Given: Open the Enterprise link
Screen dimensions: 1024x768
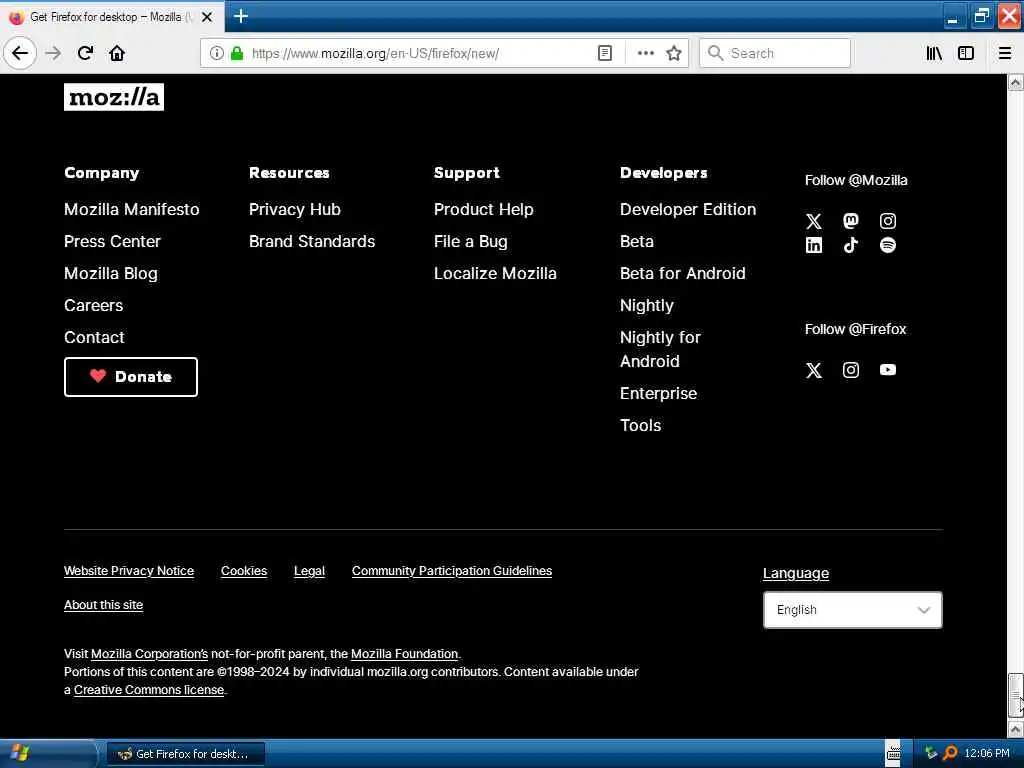Looking at the screenshot, I should pos(658,394).
